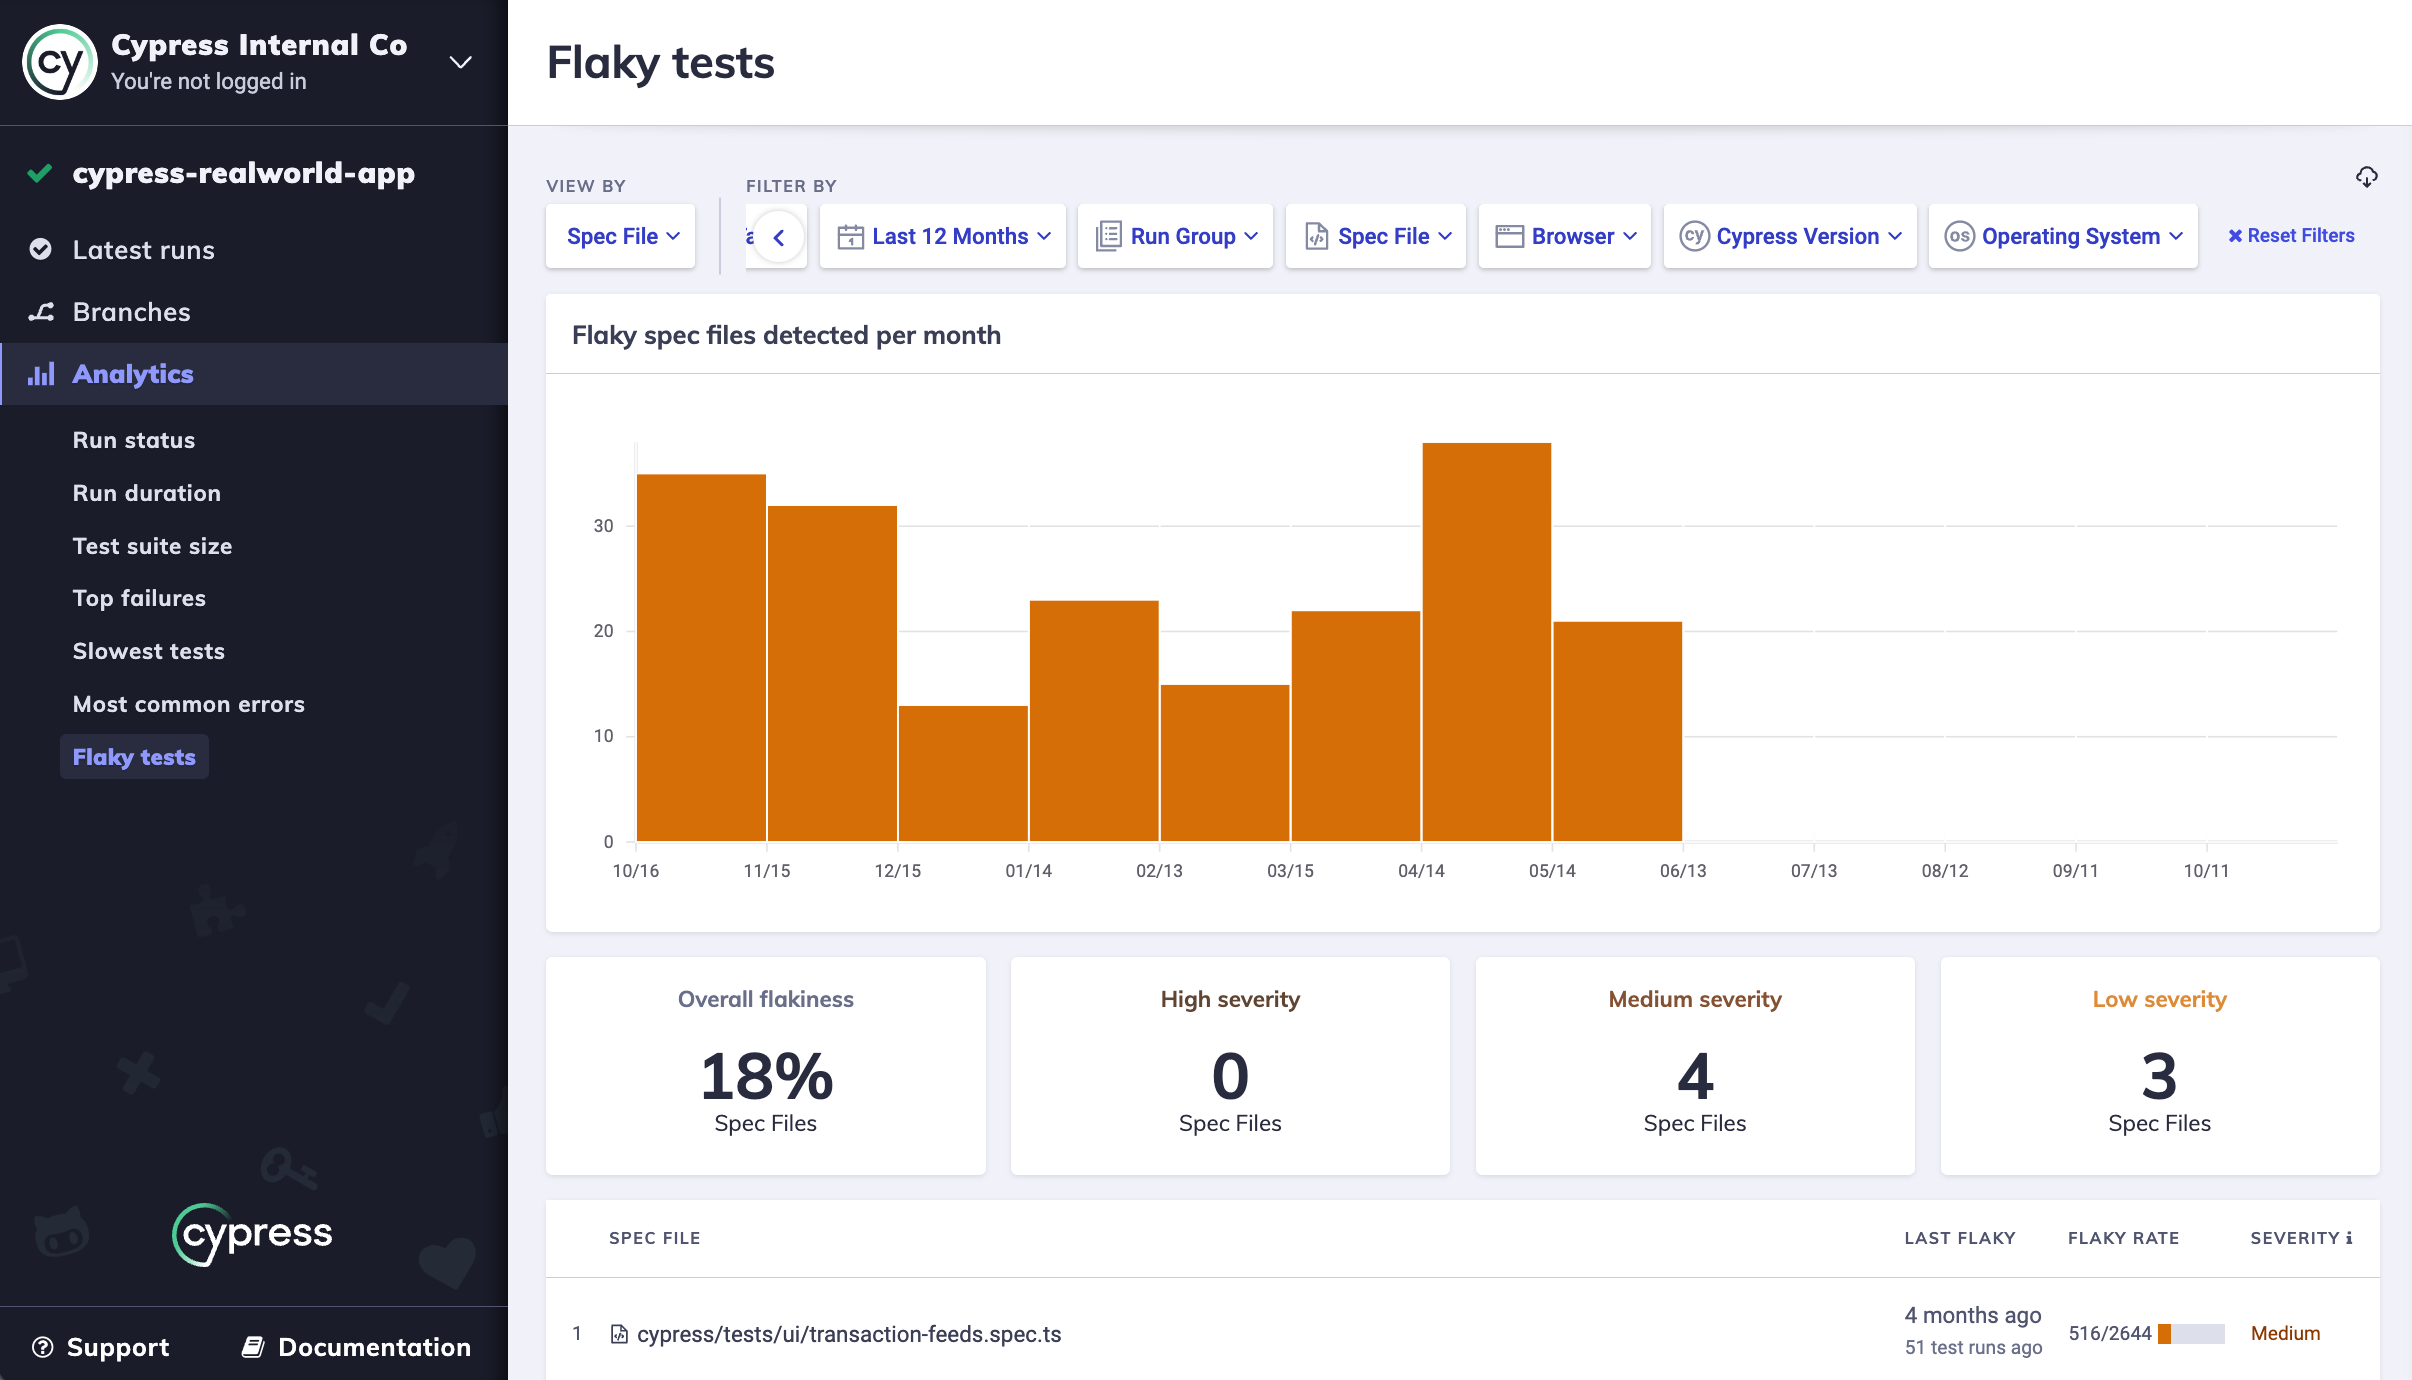
Task: Go to Most common errors in the sidebar
Action: coord(189,704)
